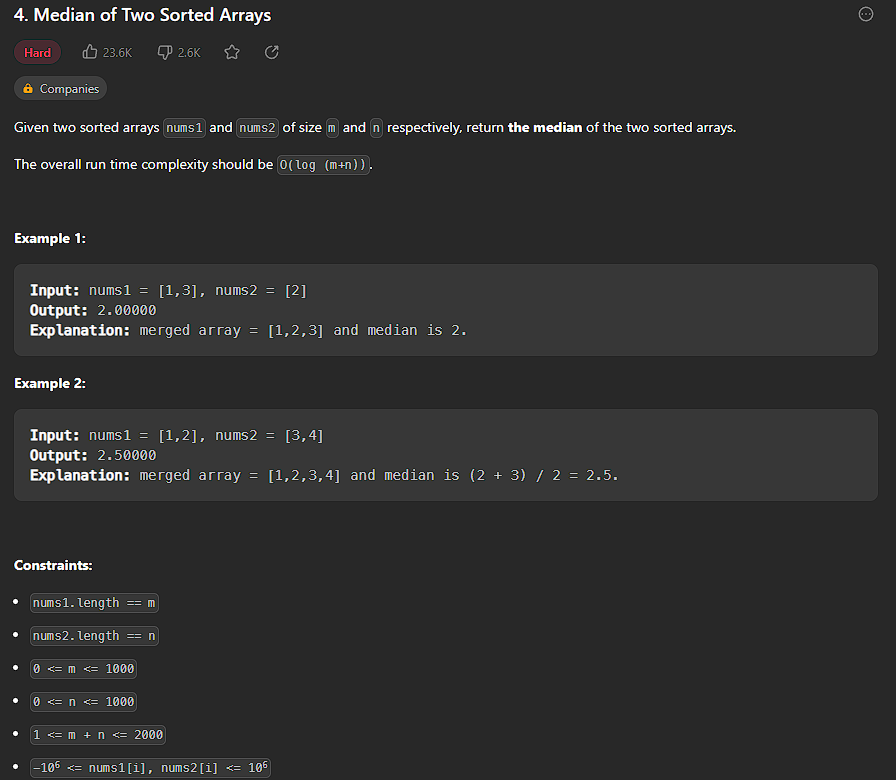This screenshot has height=780, width=896.
Task: Click the circular arrow feedback icon
Action: click(271, 52)
